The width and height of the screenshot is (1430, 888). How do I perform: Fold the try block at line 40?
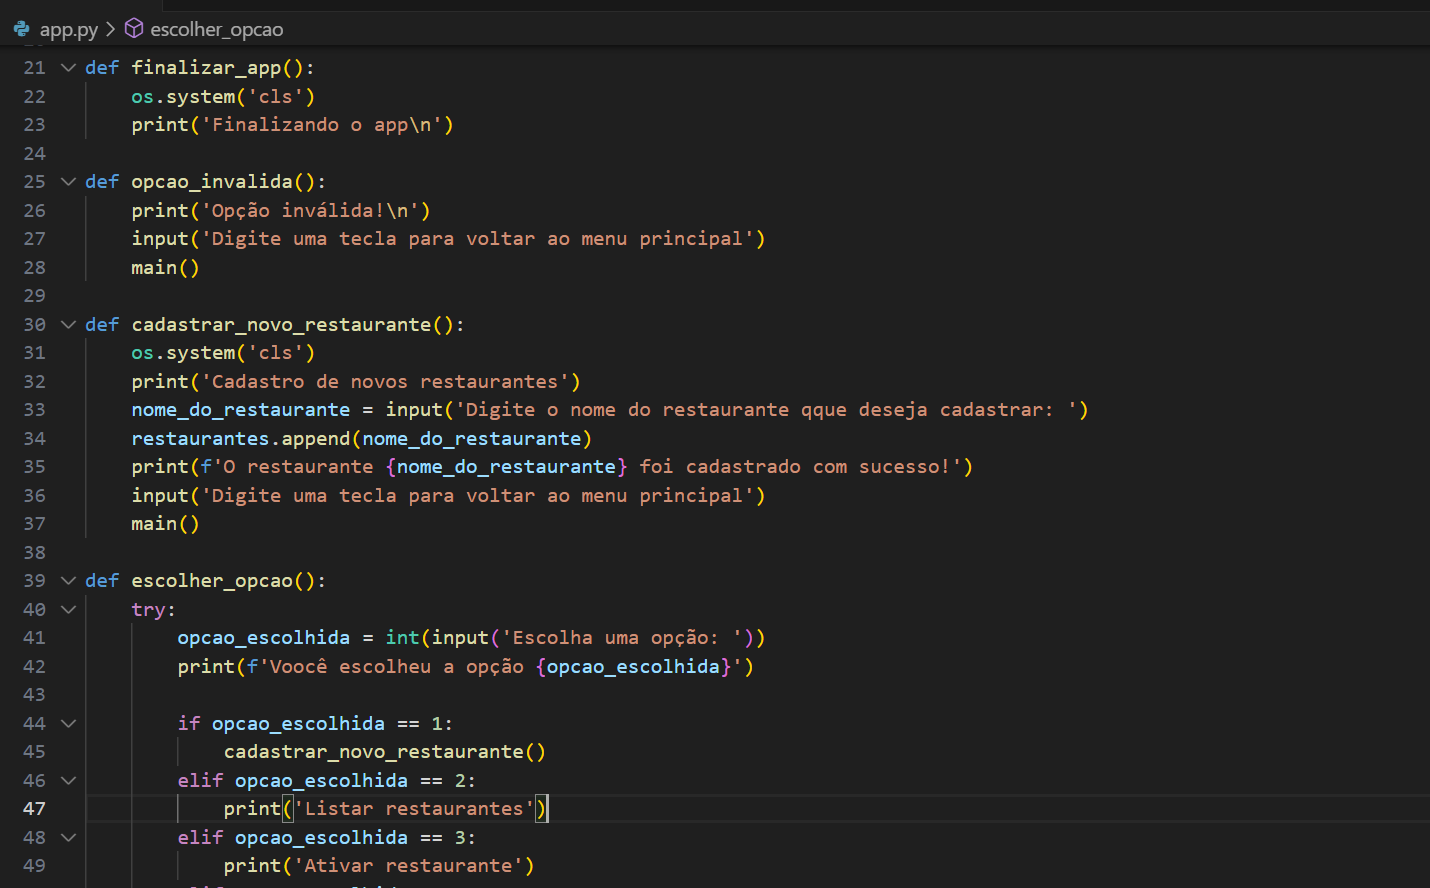[68, 609]
